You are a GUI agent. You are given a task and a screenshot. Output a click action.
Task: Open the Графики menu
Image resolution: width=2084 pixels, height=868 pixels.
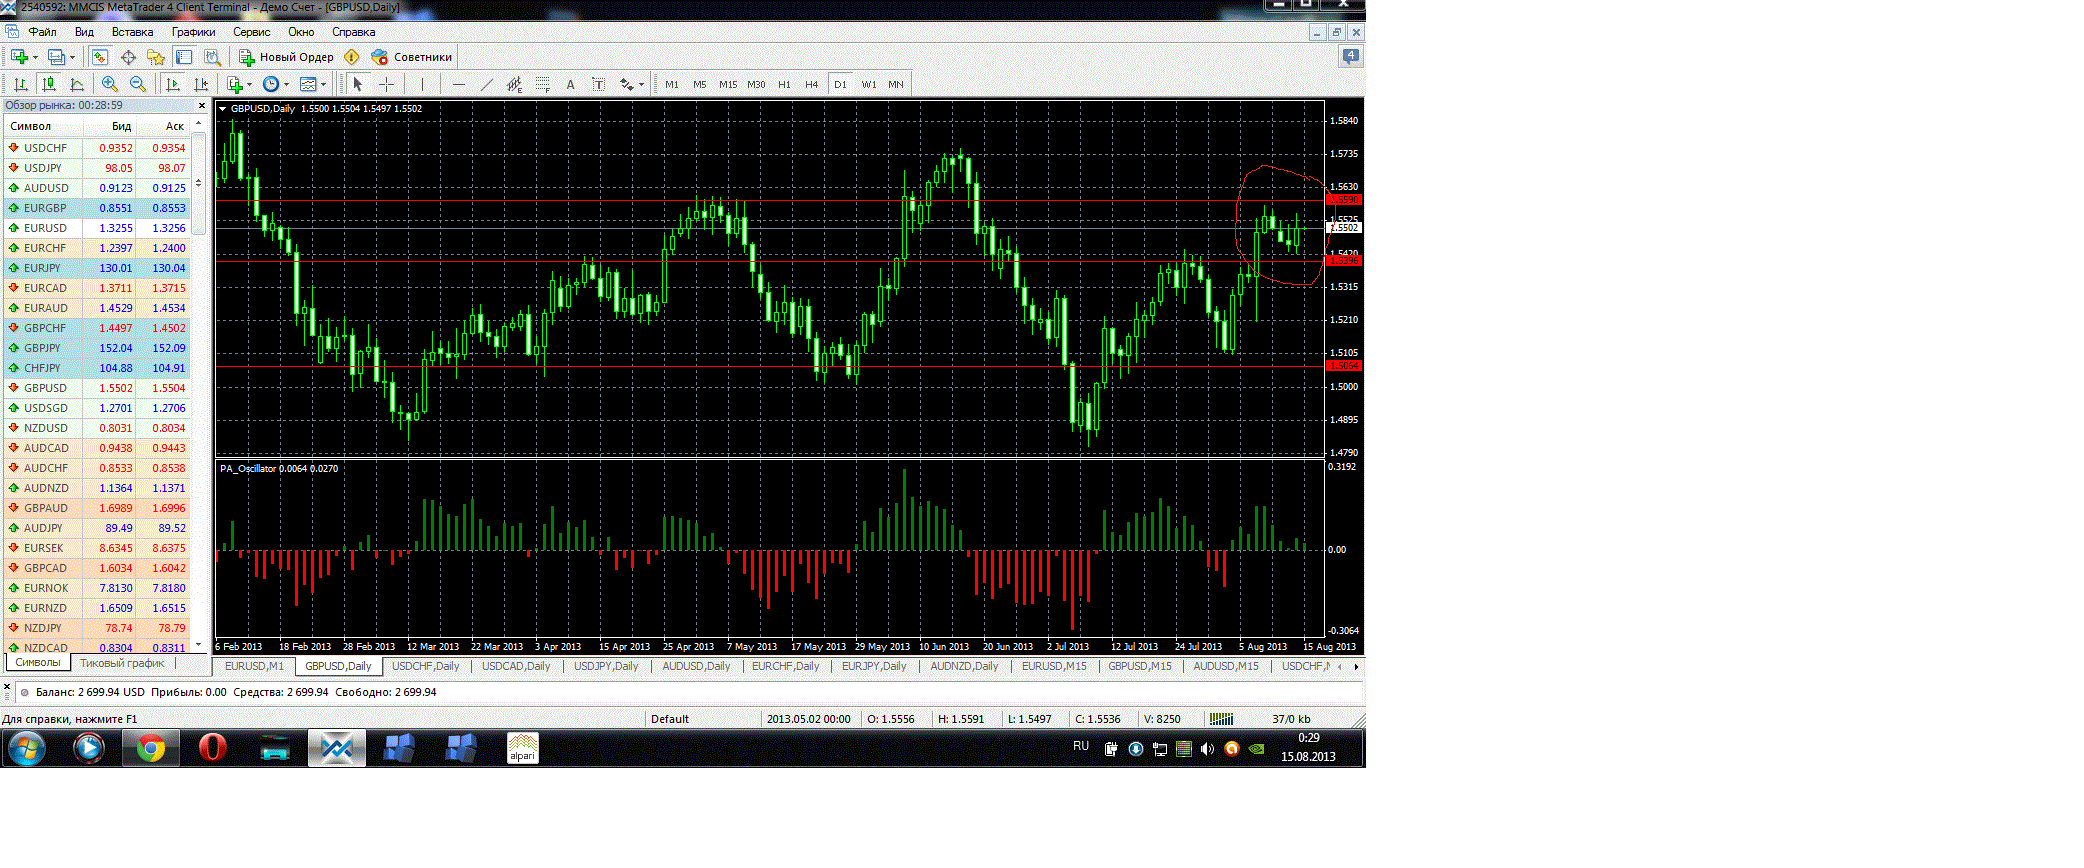click(x=193, y=32)
